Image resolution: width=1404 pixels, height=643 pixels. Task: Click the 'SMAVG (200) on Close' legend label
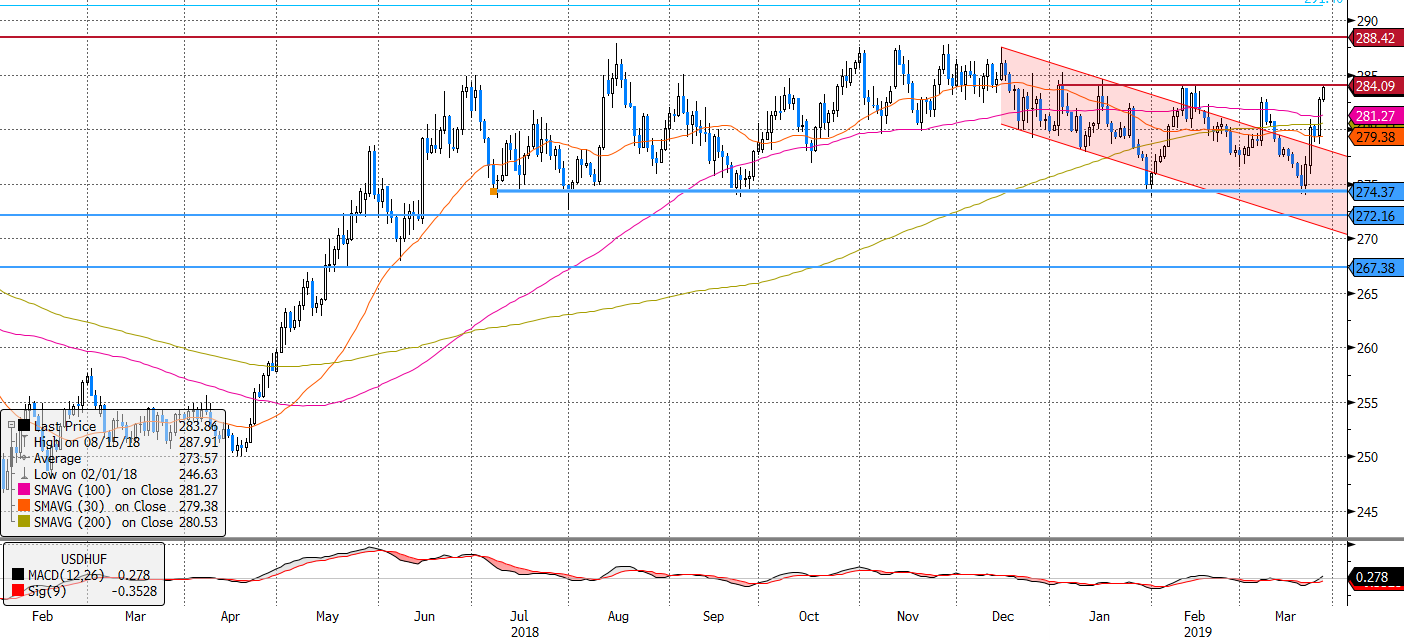point(104,522)
